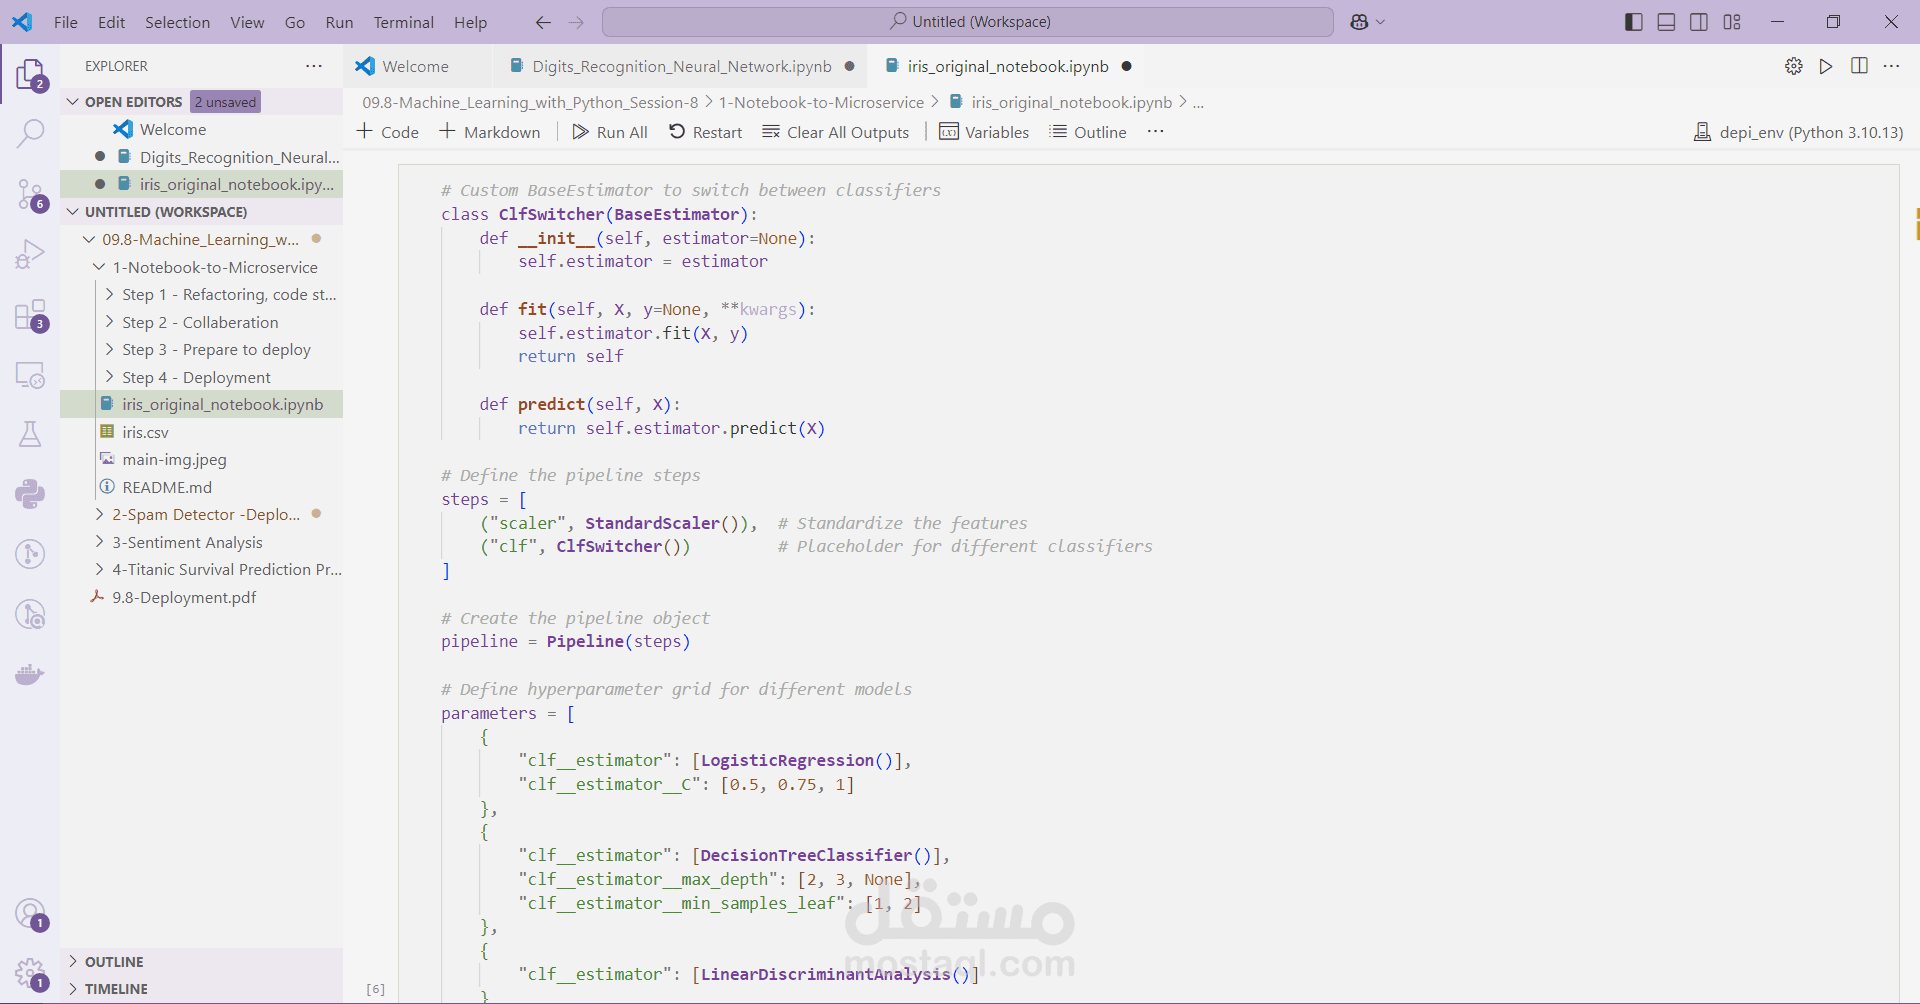Image resolution: width=1920 pixels, height=1004 pixels.
Task: Open the notebook Outline
Action: [x=1088, y=132]
